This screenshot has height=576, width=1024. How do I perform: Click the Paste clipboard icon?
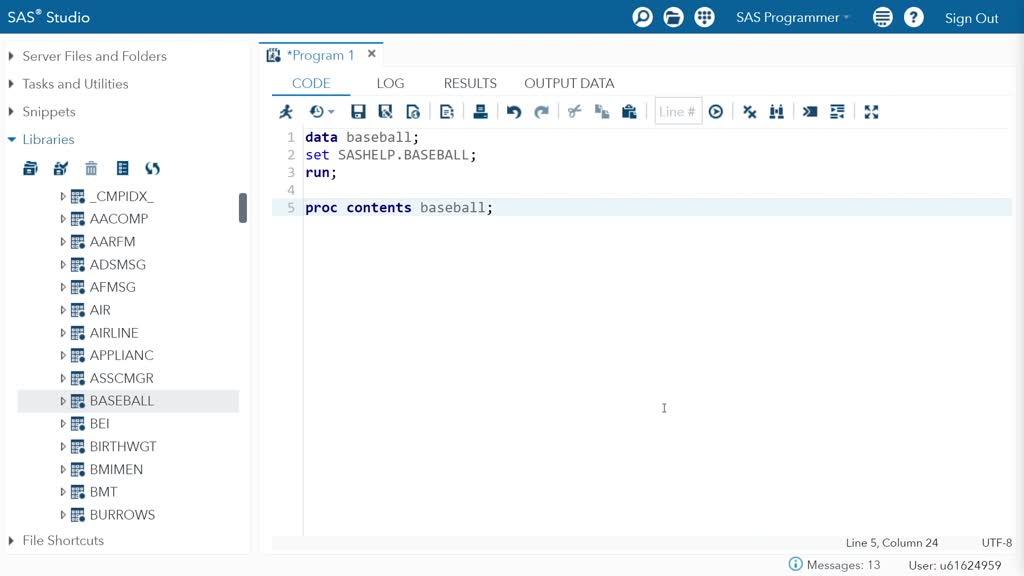coord(629,112)
